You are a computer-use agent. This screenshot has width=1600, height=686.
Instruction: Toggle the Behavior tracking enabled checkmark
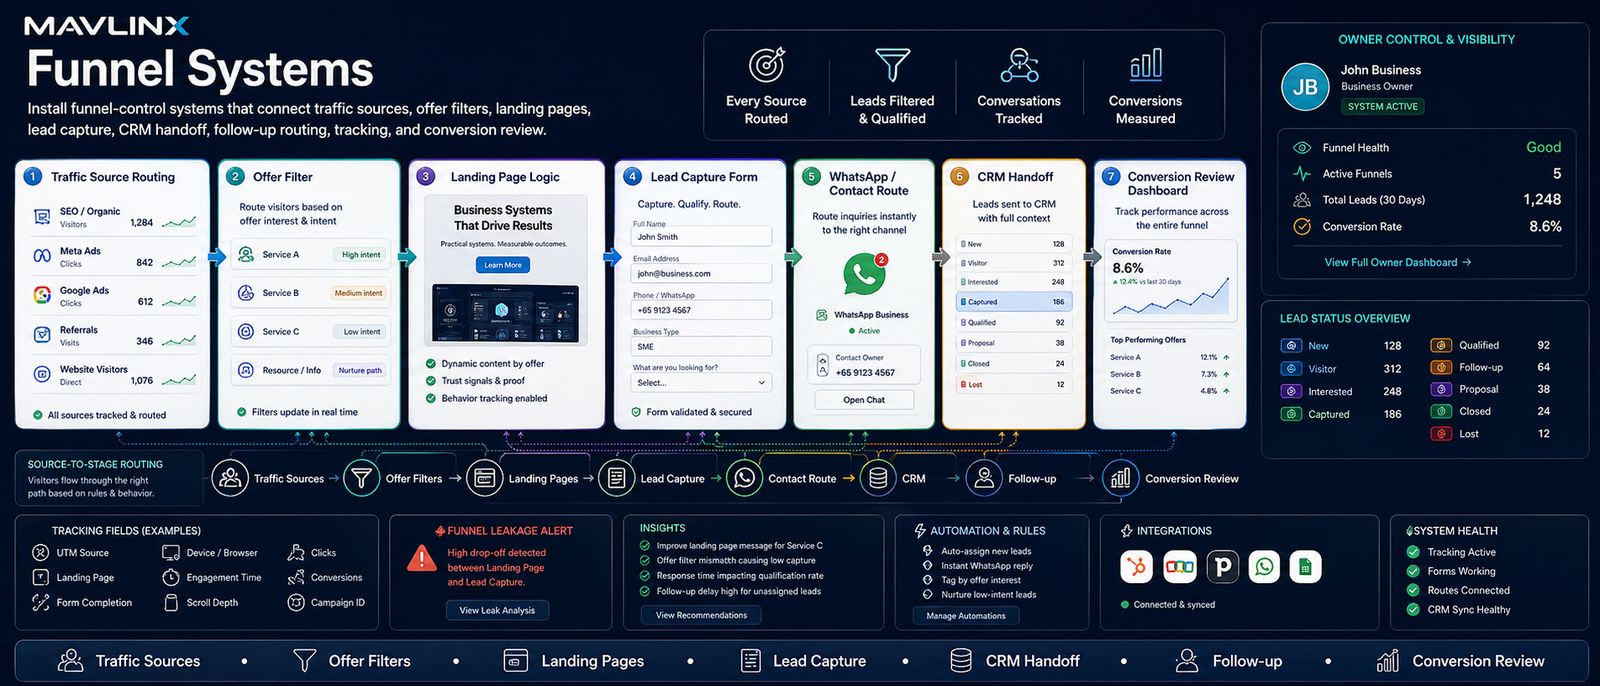click(x=431, y=398)
